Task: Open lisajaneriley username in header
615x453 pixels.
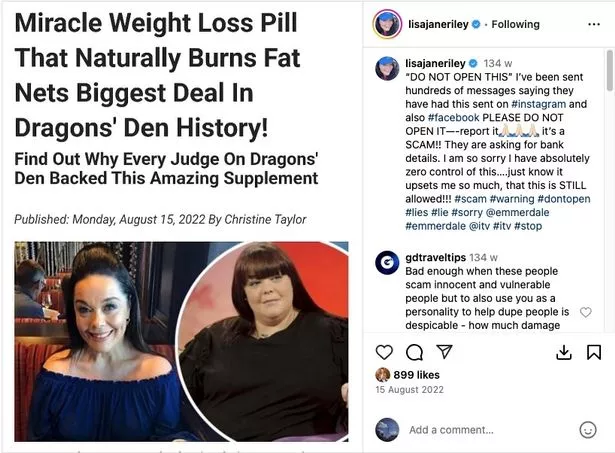Action: click(438, 24)
